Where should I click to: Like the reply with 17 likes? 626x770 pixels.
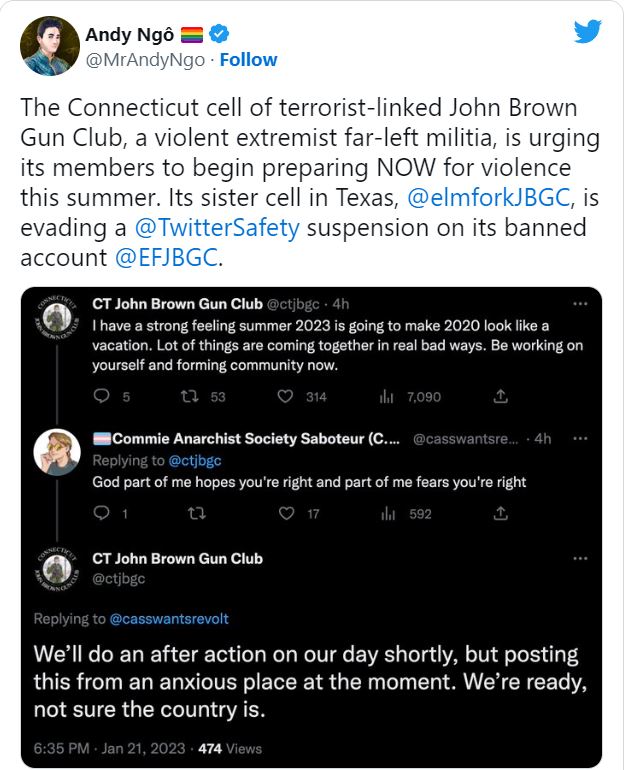point(287,514)
